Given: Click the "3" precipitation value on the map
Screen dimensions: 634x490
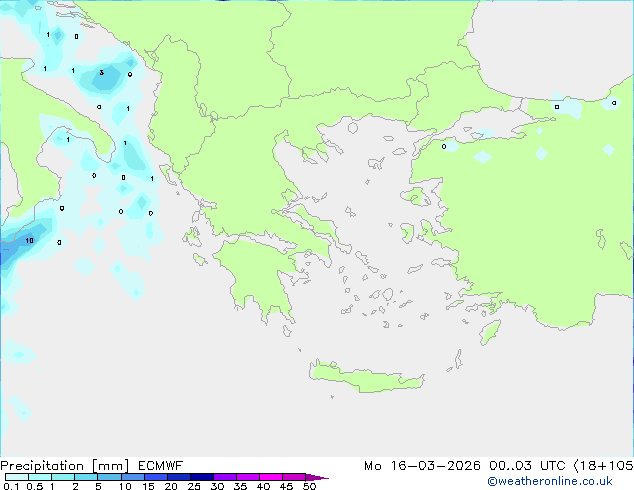Looking at the screenshot, I should click(x=101, y=72).
